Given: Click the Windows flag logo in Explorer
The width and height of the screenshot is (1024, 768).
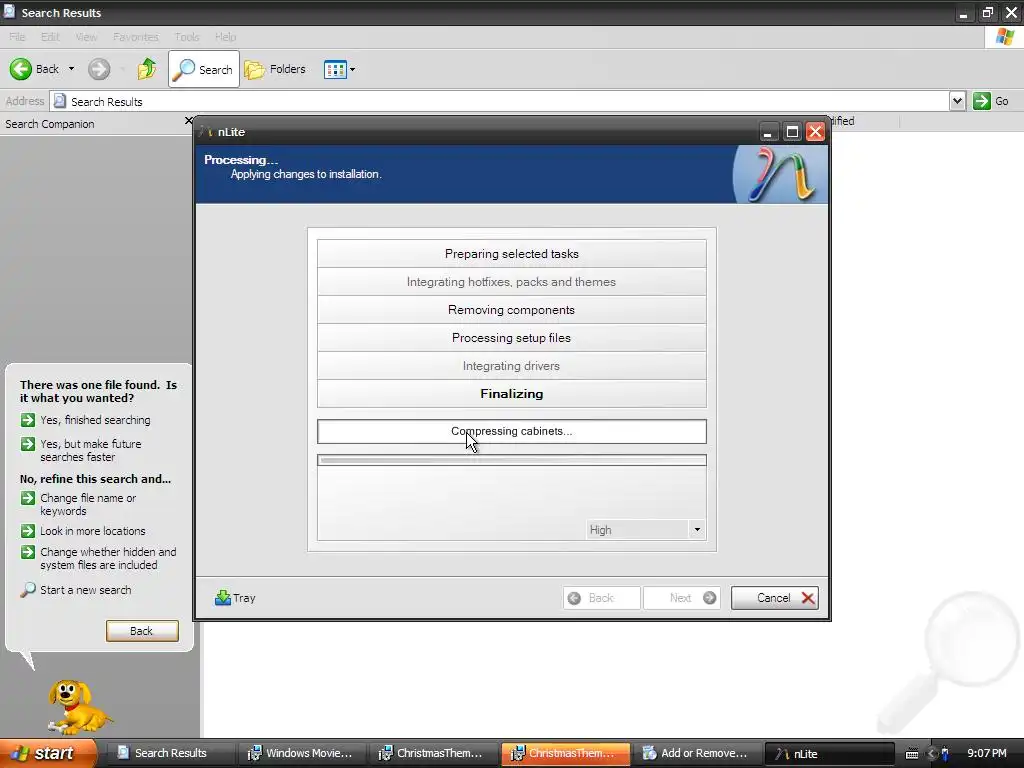Looking at the screenshot, I should (x=1004, y=37).
